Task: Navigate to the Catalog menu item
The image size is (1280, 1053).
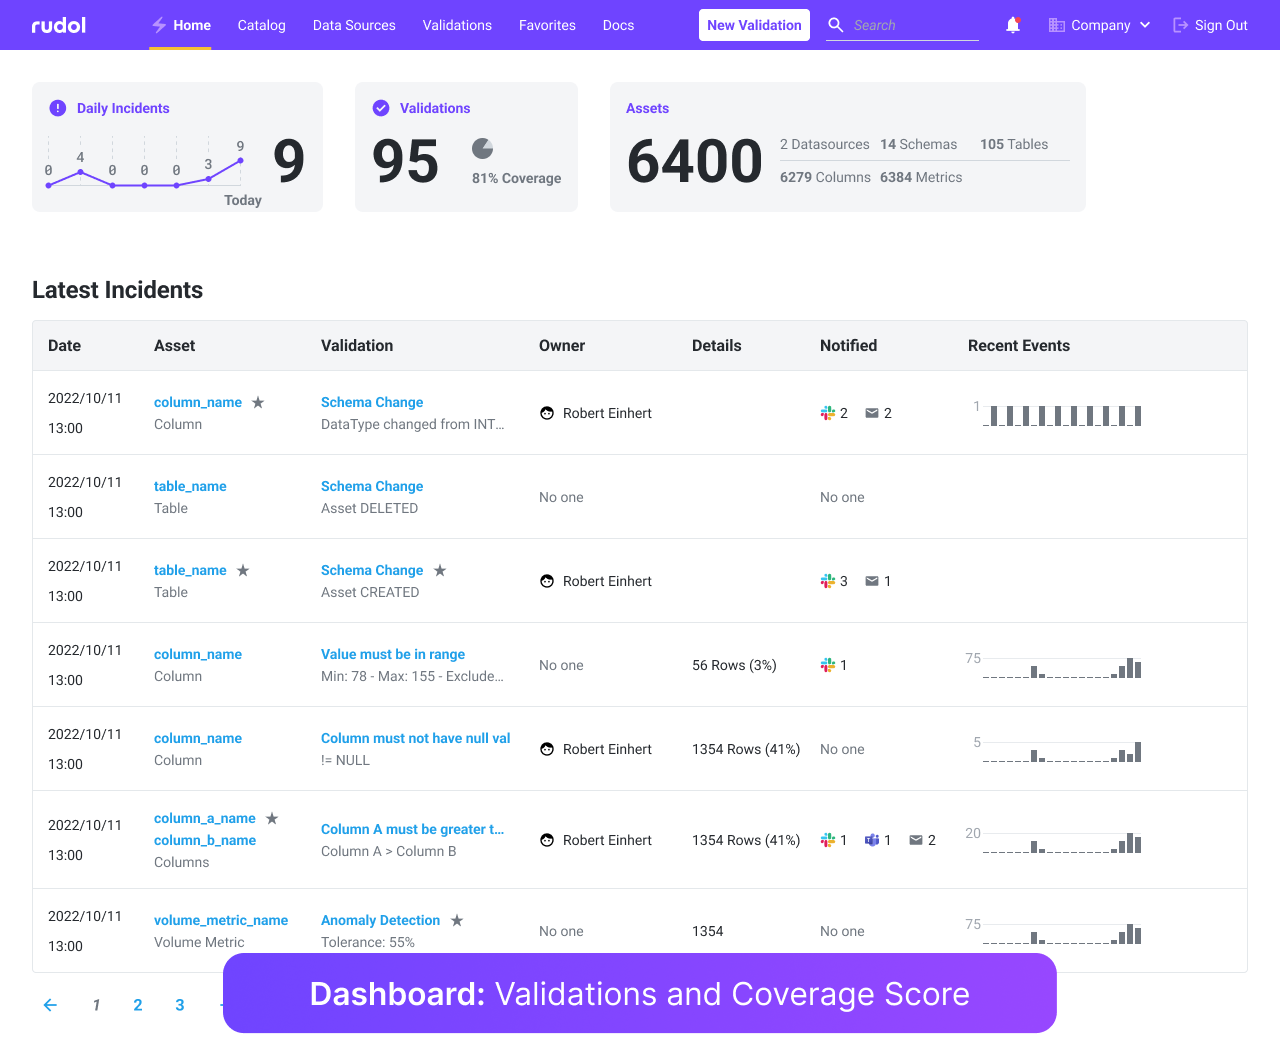Action: [261, 25]
